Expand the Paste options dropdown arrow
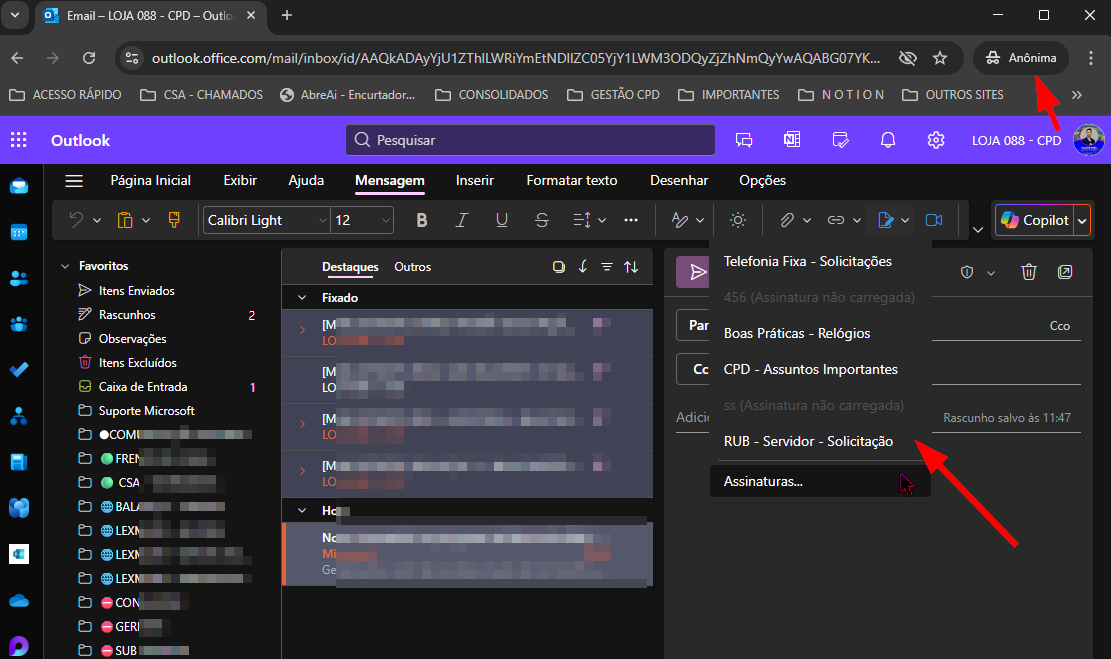Image resolution: width=1111 pixels, height=659 pixels. (x=146, y=220)
